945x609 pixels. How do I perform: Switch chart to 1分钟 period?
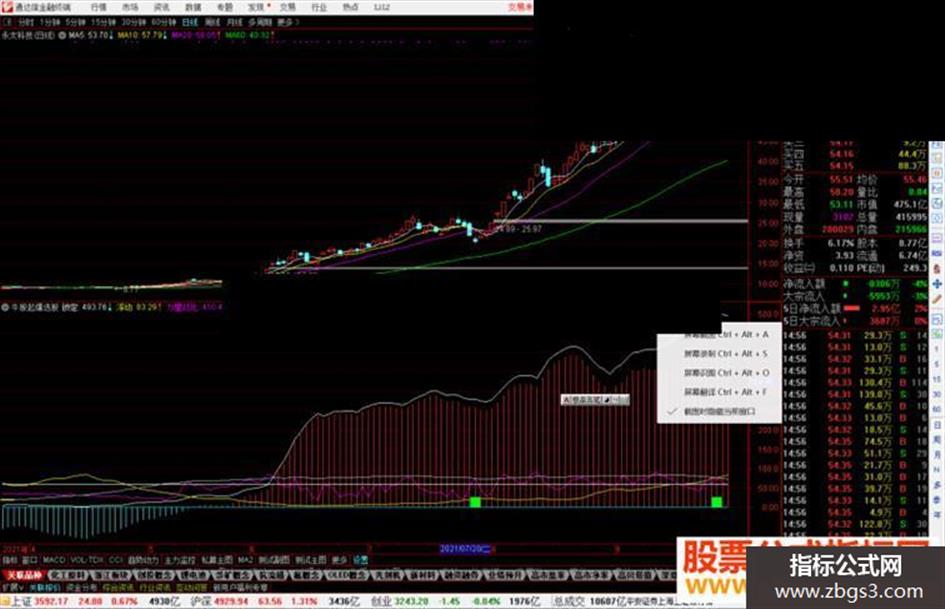[49, 22]
